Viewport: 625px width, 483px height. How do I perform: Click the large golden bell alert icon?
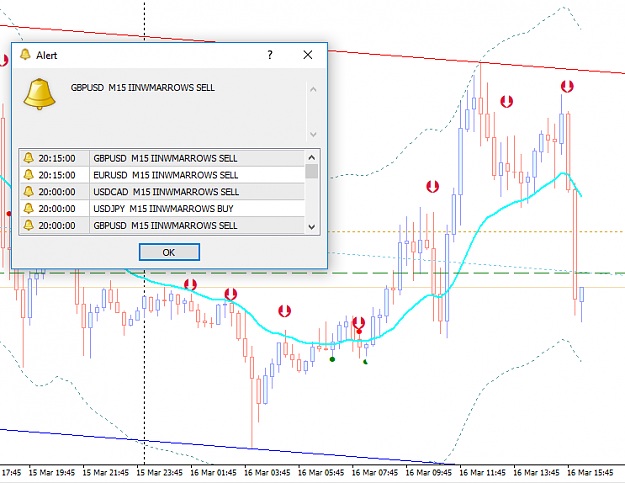[39, 94]
